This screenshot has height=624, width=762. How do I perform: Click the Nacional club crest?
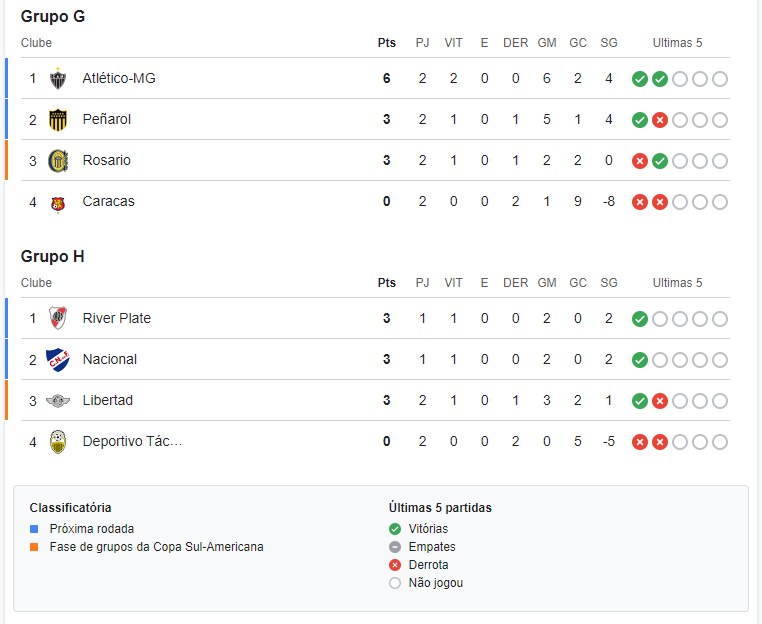(58, 360)
